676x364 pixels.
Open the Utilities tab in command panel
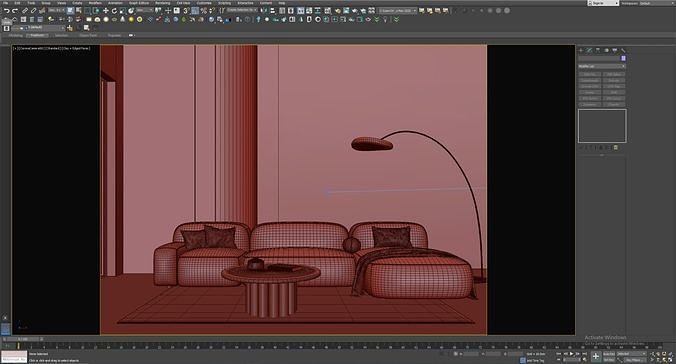point(623,50)
